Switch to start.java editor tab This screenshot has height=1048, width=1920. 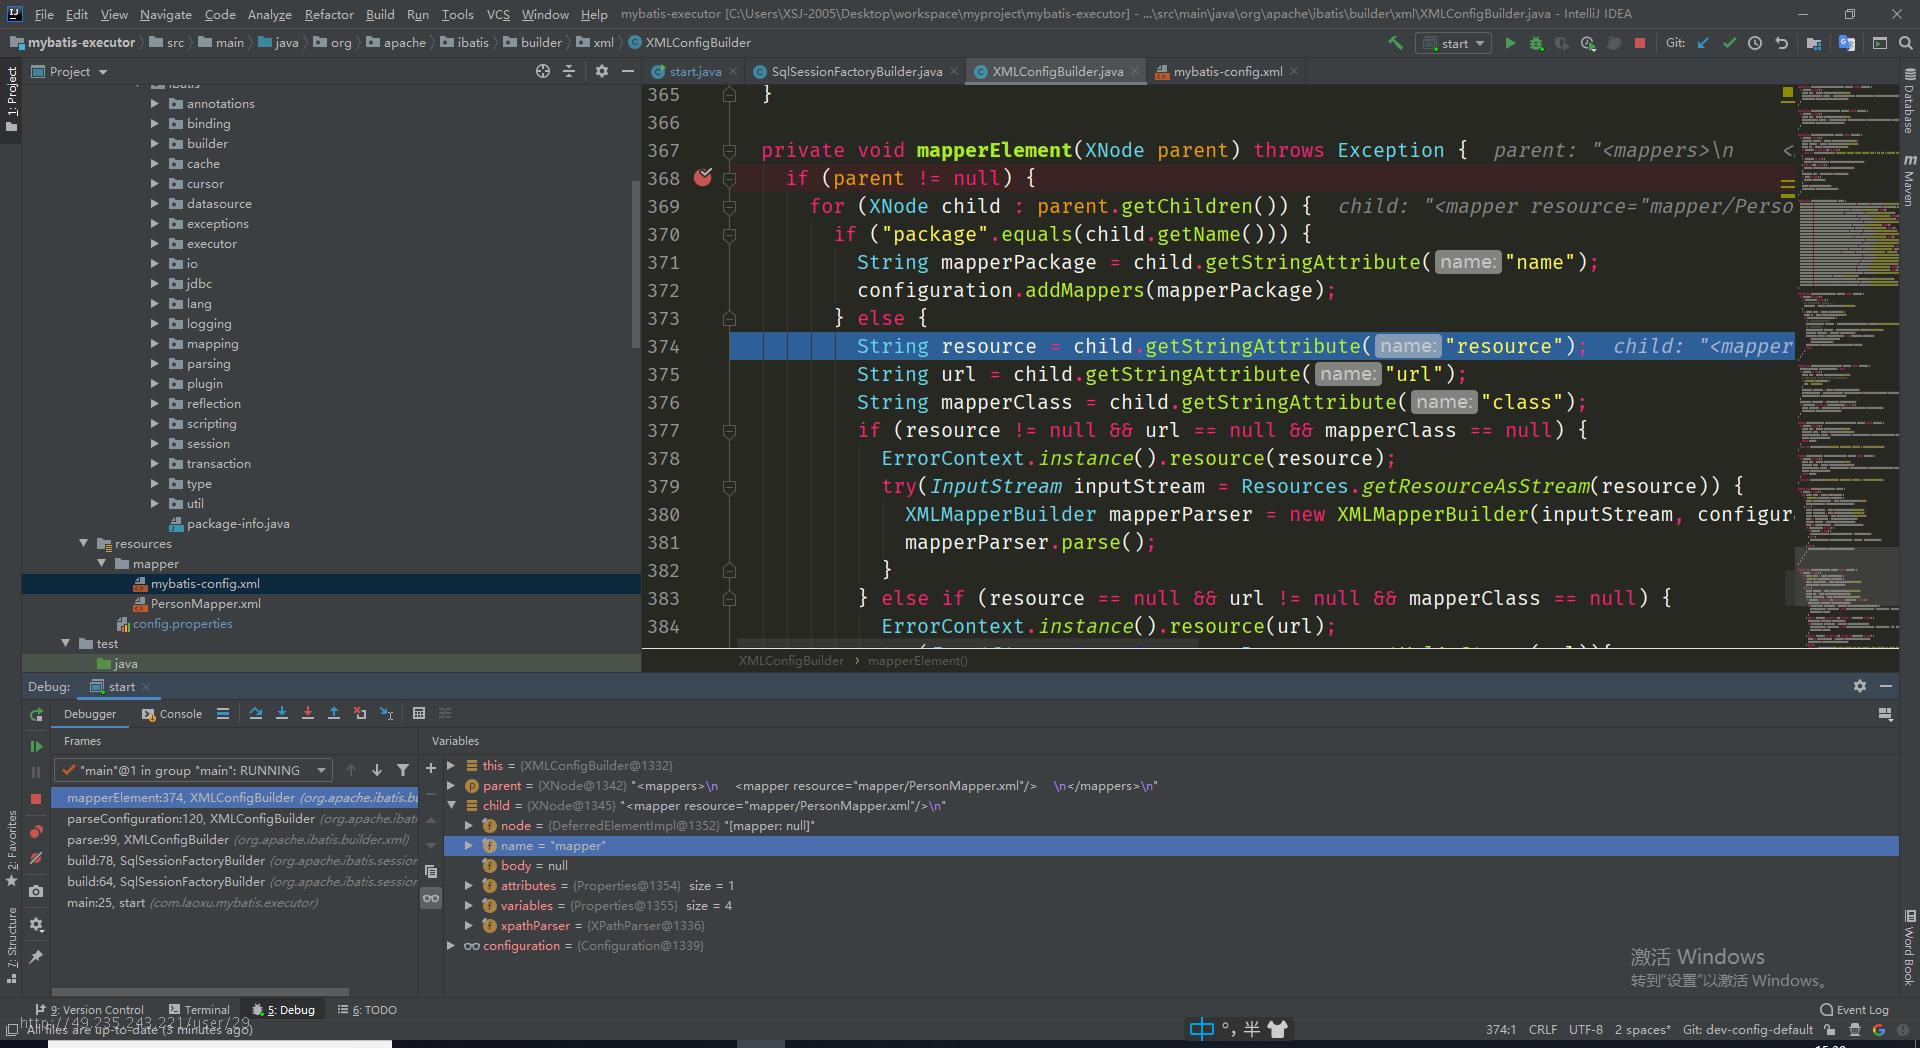click(695, 71)
